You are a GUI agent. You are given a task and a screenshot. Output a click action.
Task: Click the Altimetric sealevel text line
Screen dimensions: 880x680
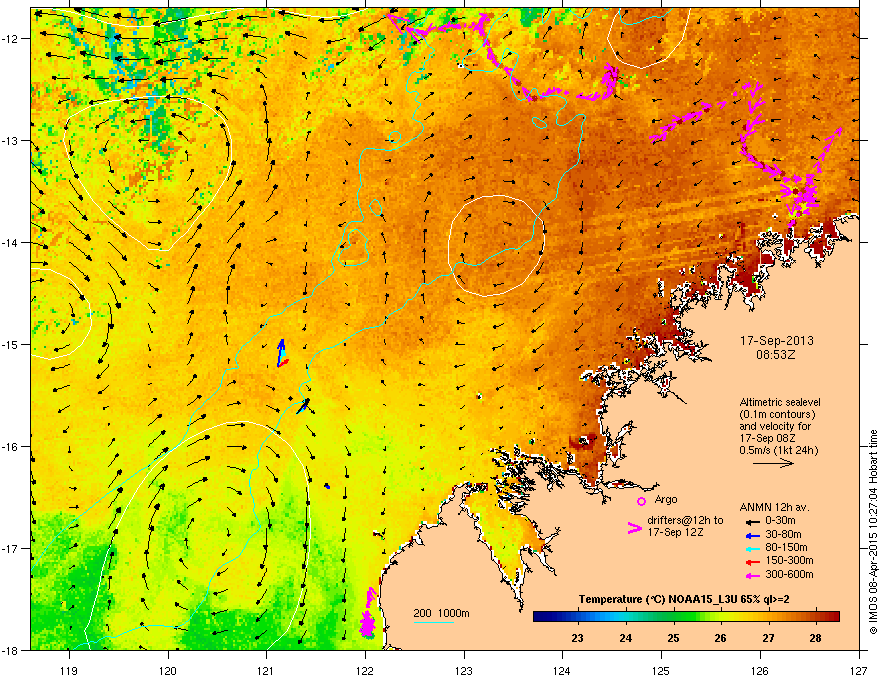[780, 402]
